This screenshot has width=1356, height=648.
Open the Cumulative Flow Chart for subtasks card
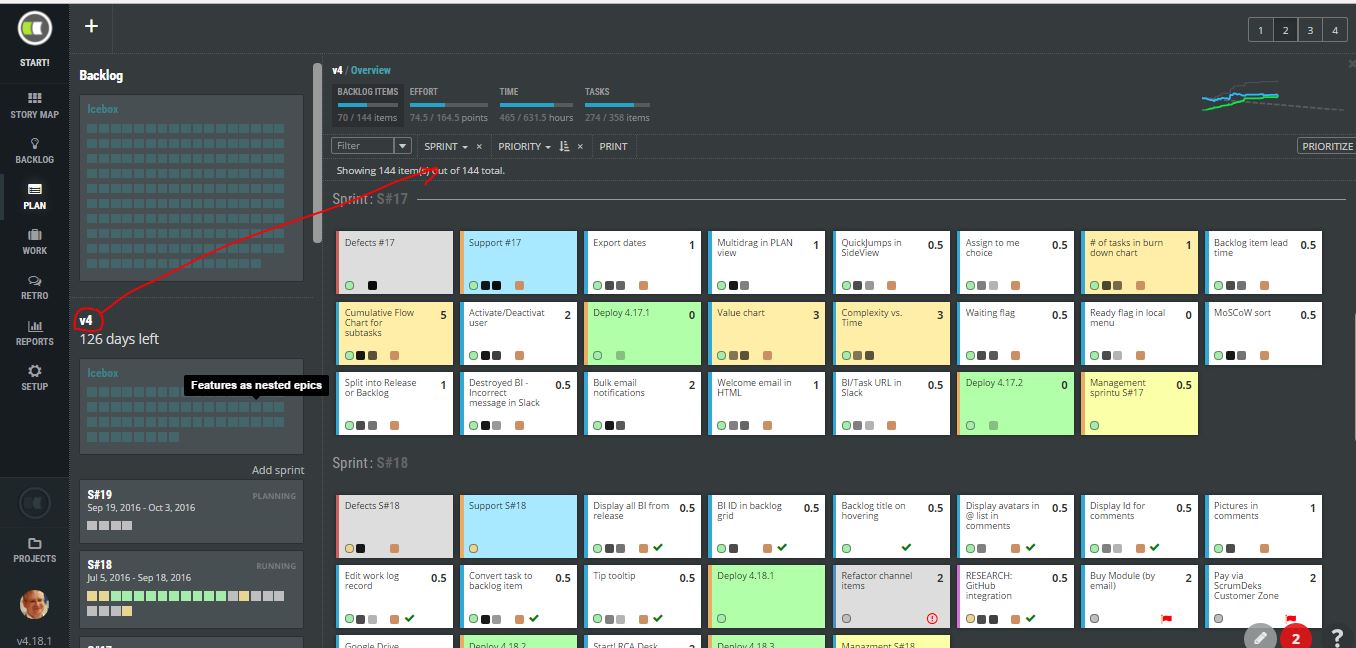pyautogui.click(x=394, y=333)
